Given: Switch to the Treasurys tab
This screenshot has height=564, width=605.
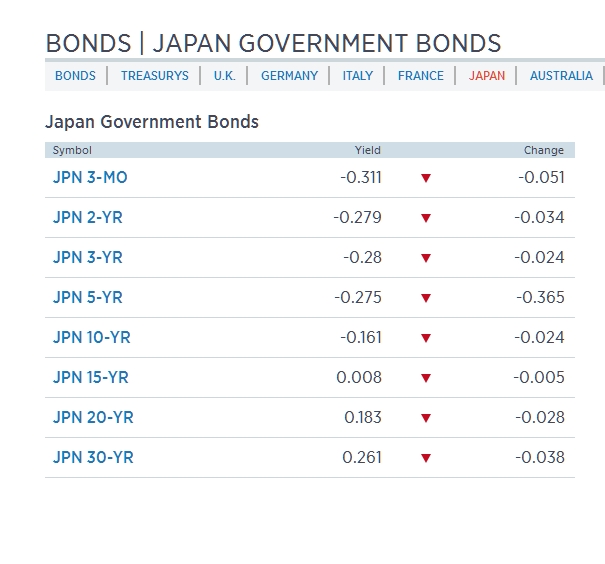Looking at the screenshot, I should coord(154,76).
